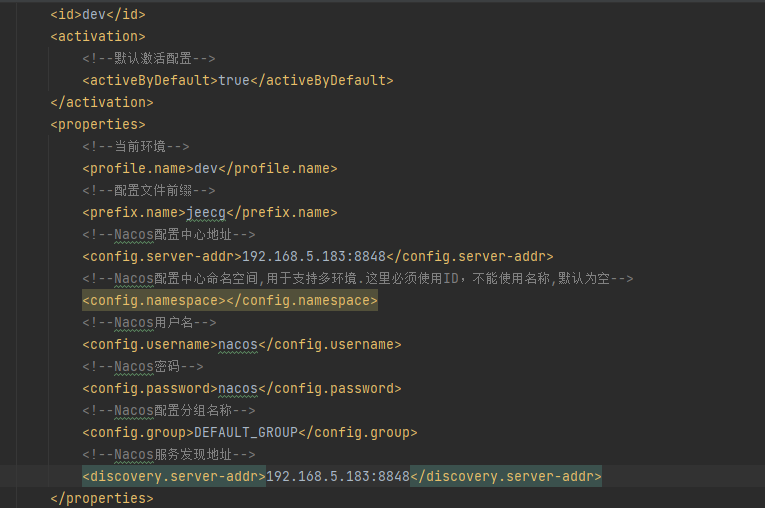Click the closing profile.name tag
765x508 pixels.
point(278,168)
